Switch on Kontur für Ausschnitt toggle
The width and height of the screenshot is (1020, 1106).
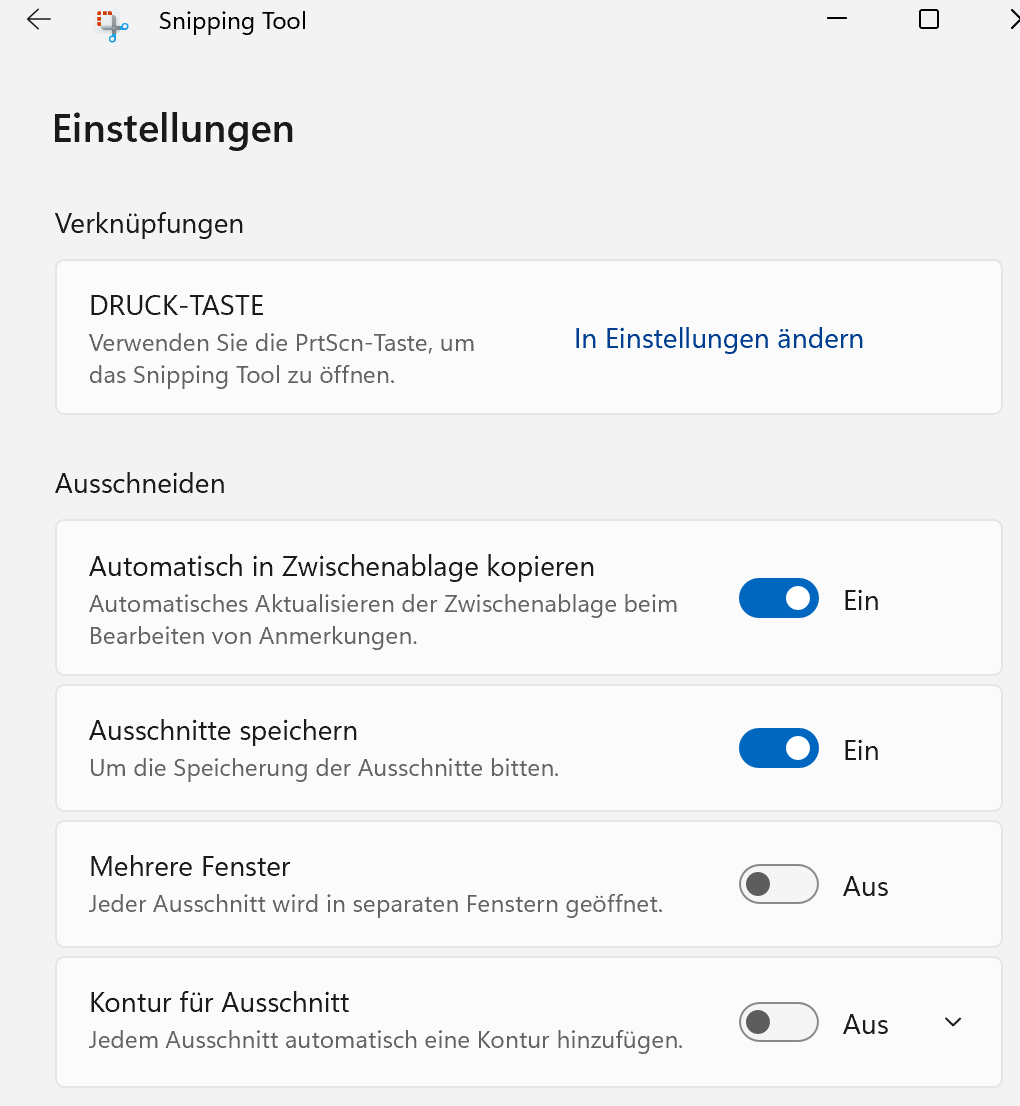(x=778, y=1023)
